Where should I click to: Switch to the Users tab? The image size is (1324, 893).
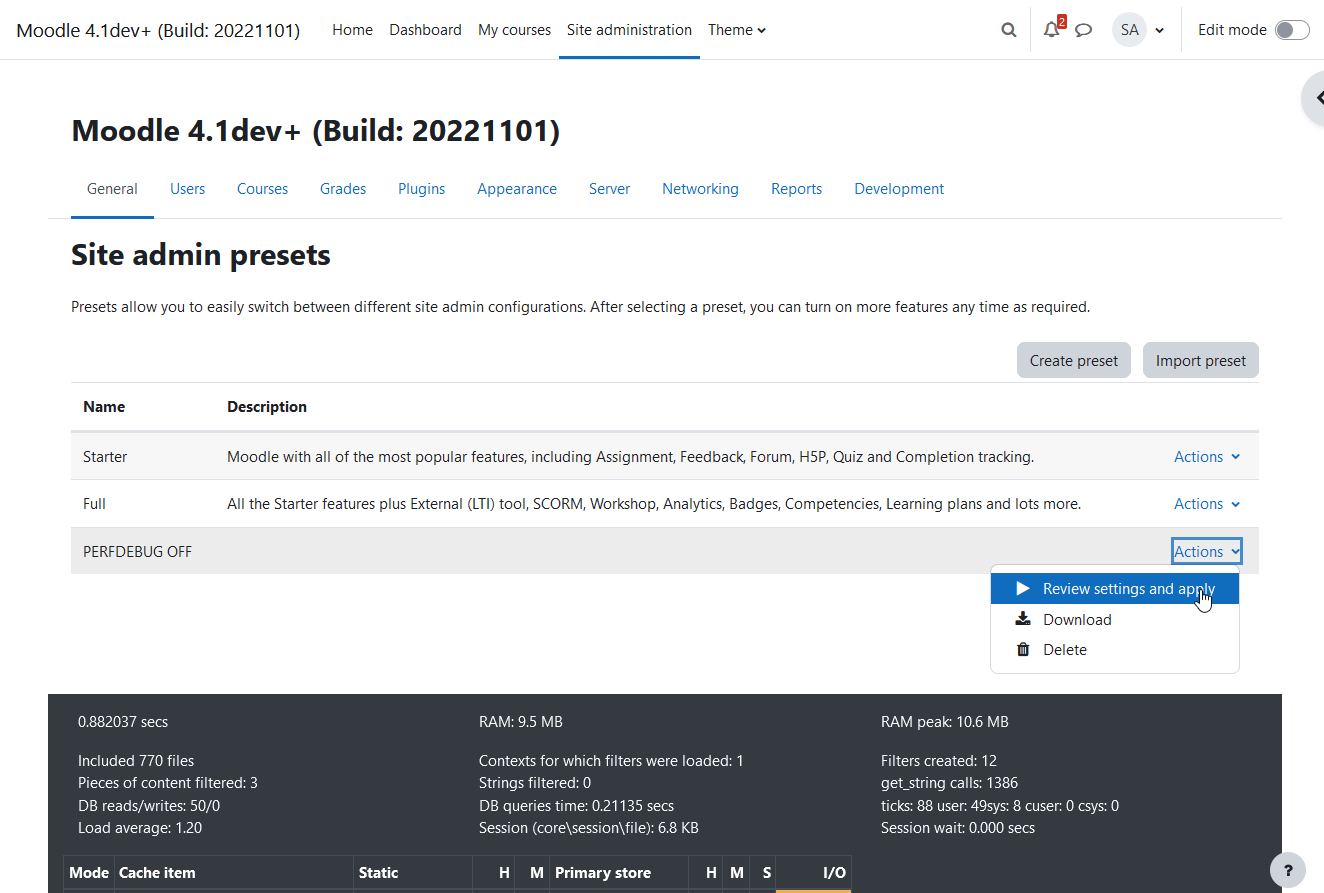click(x=187, y=188)
